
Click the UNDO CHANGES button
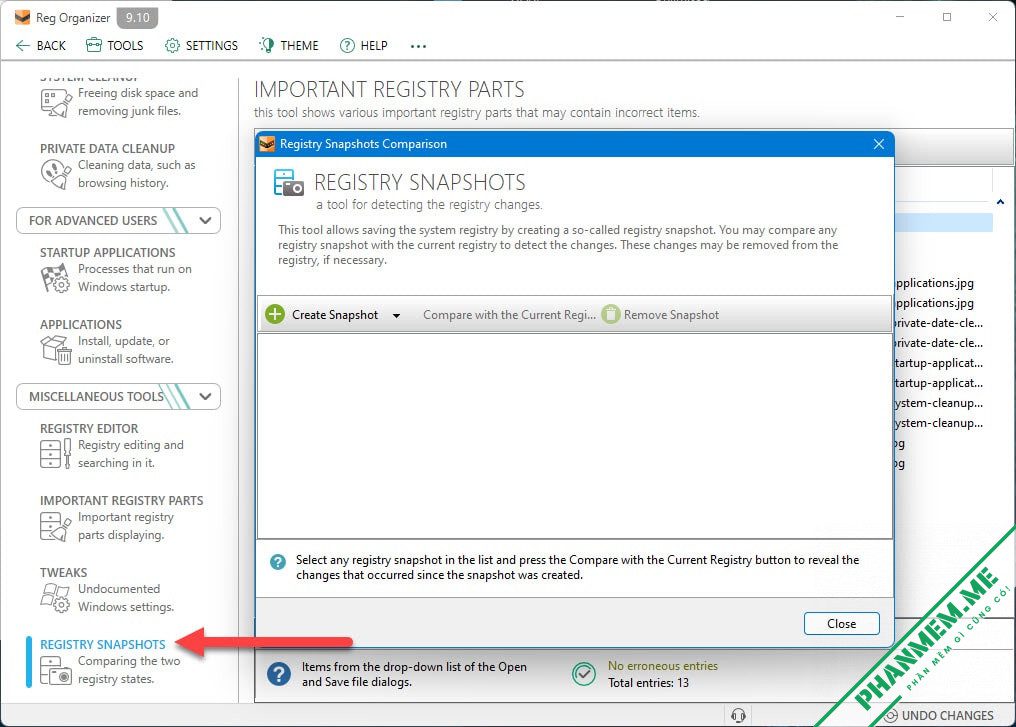pos(940,715)
